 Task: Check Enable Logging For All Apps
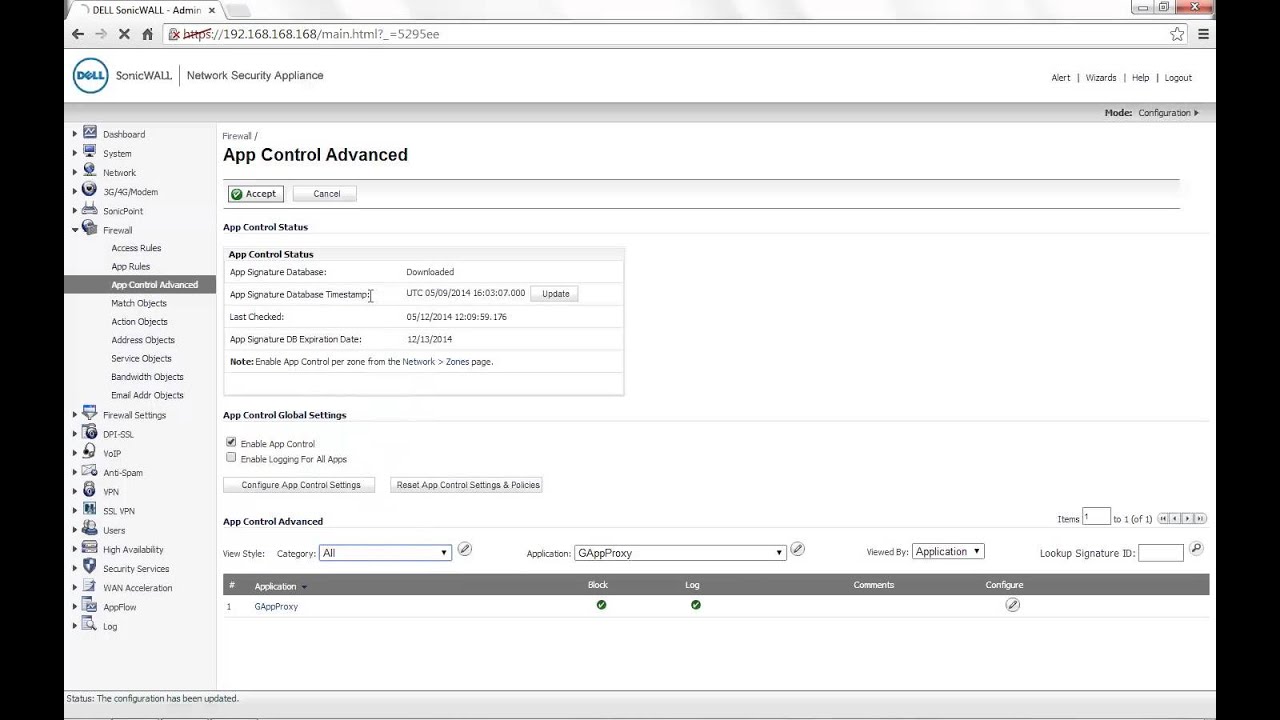pos(231,458)
